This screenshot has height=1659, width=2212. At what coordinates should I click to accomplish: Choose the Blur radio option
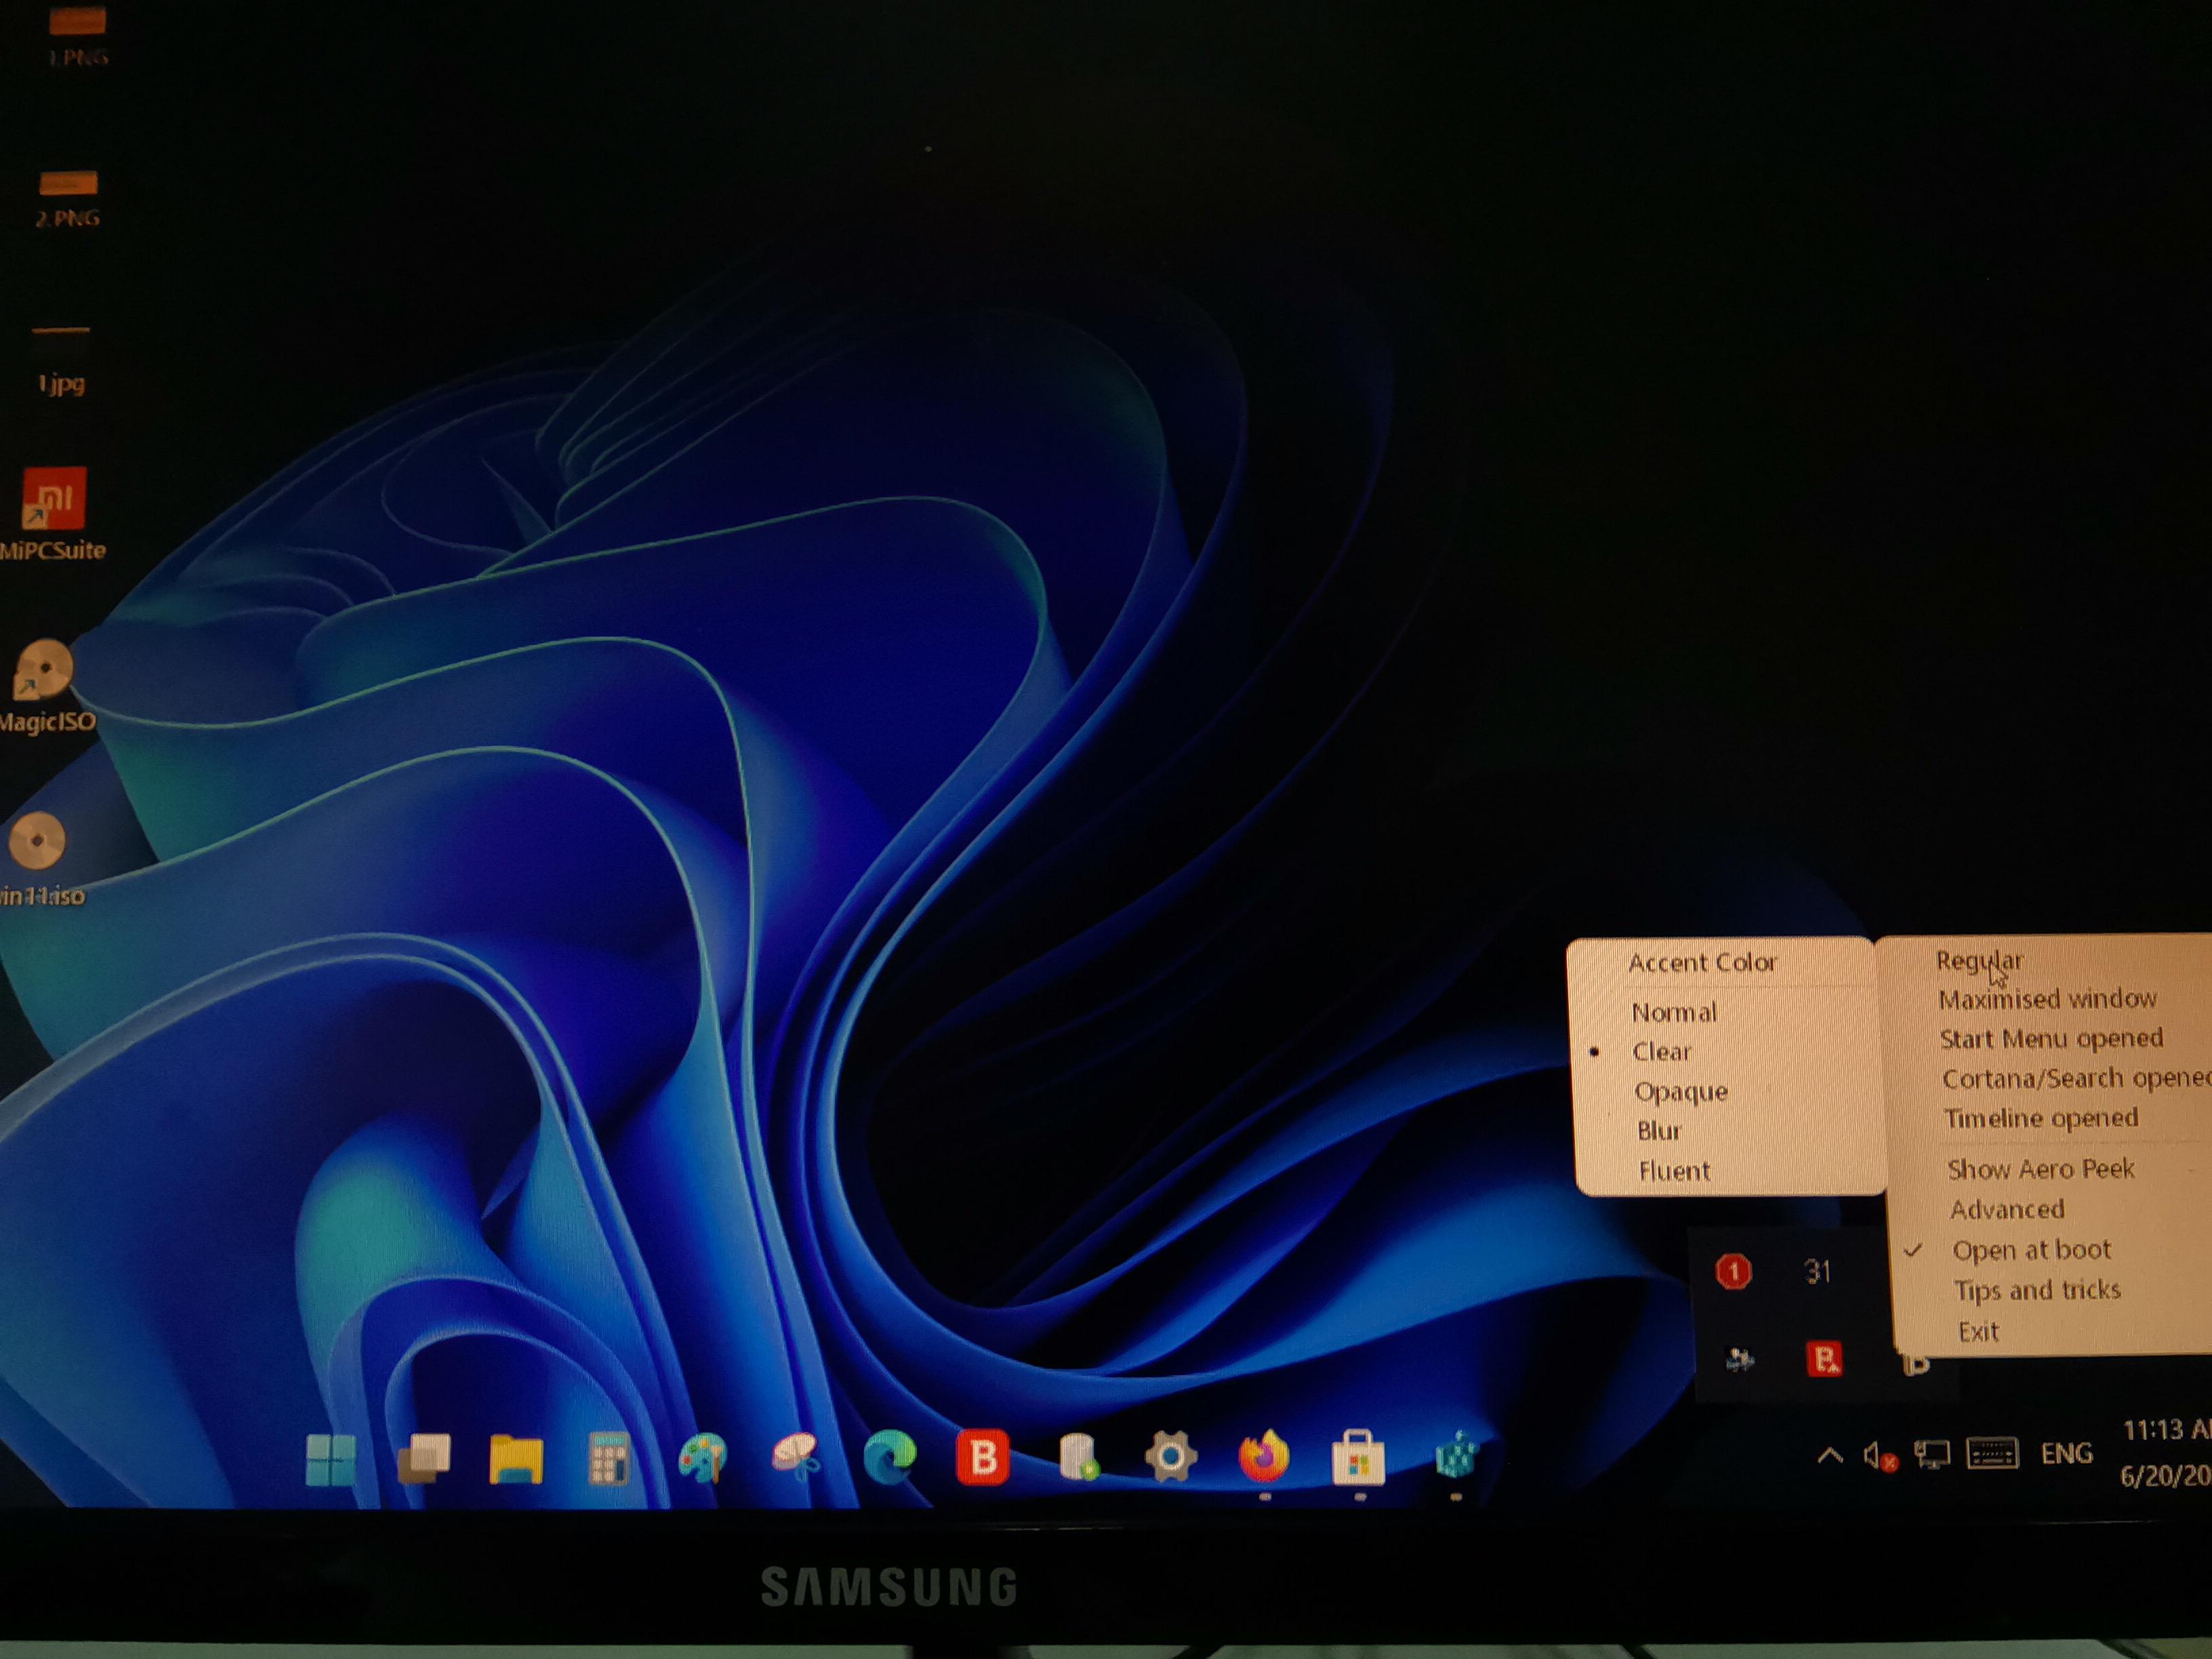[x=1659, y=1131]
